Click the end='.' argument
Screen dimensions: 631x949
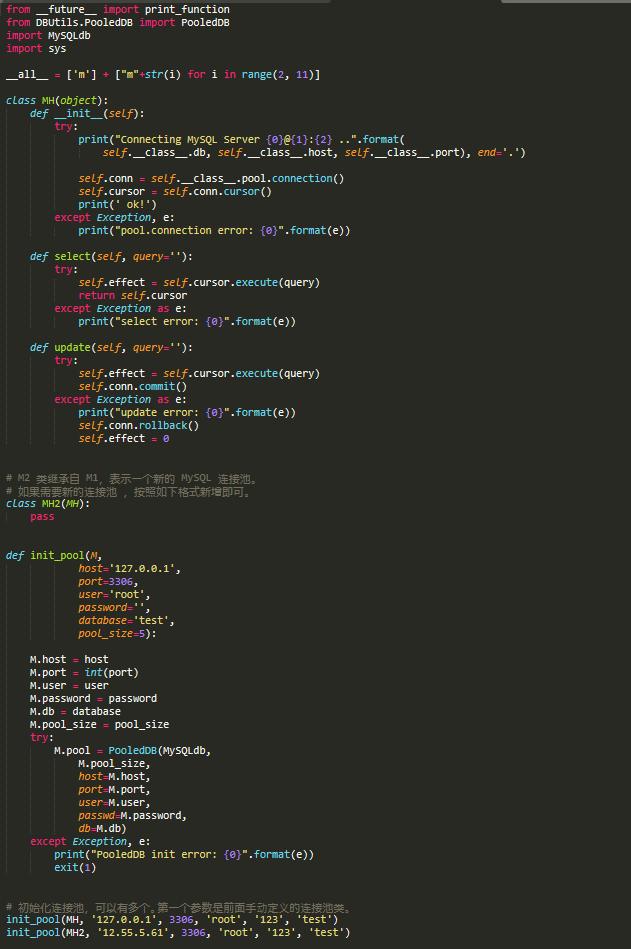[x=499, y=153]
